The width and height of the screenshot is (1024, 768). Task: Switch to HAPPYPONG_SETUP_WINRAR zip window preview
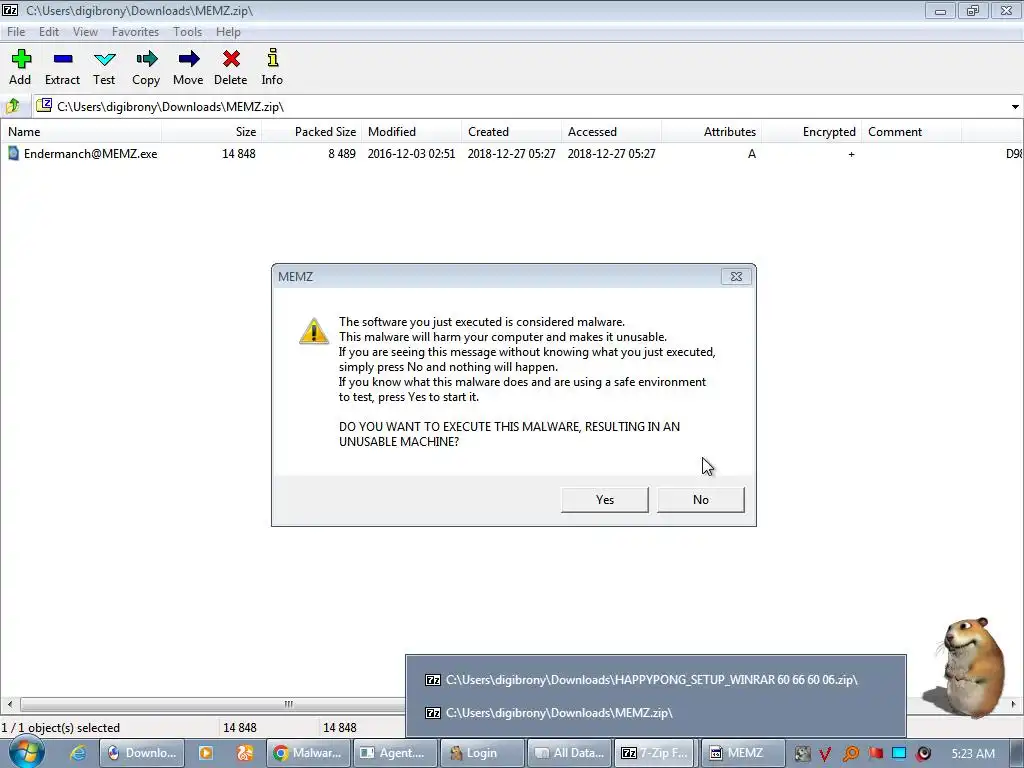[656, 680]
